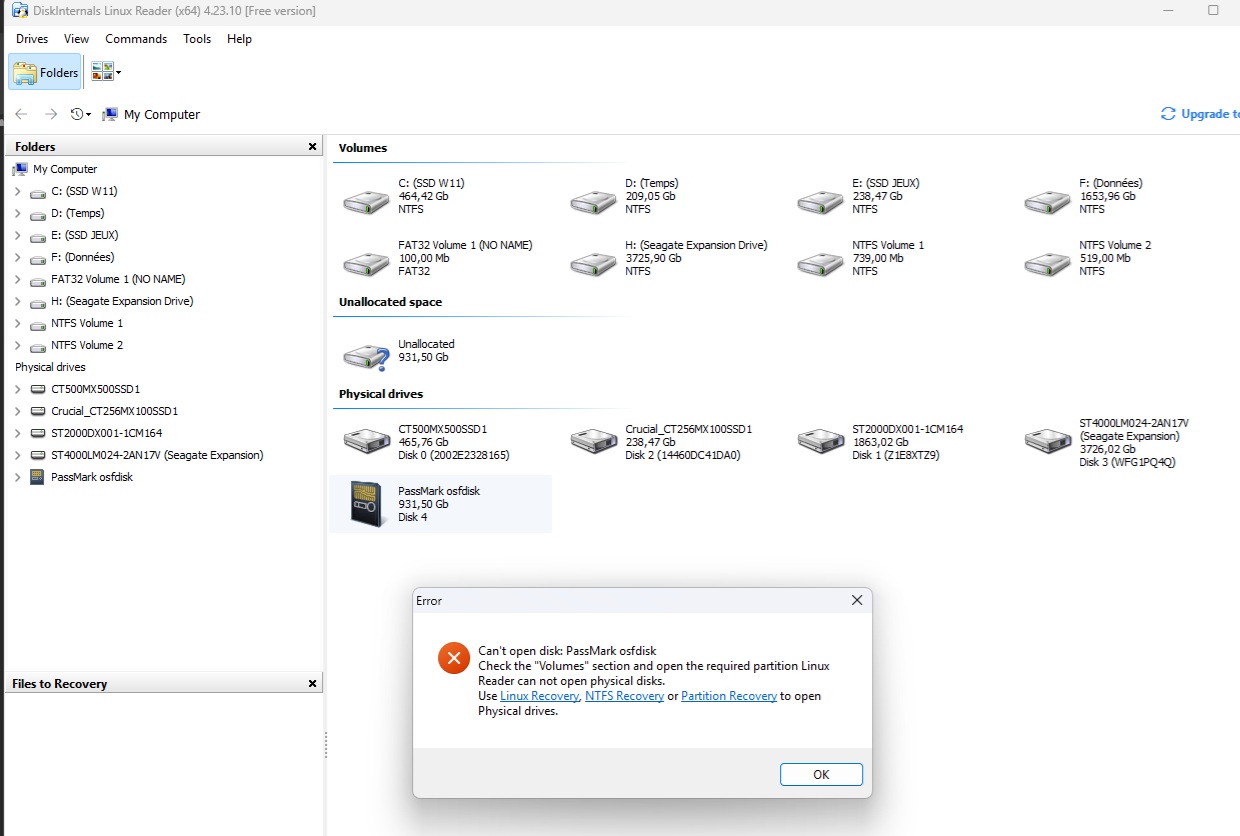1240x836 pixels.
Task: Select PassMark osfdisk in the tree
Action: point(92,477)
